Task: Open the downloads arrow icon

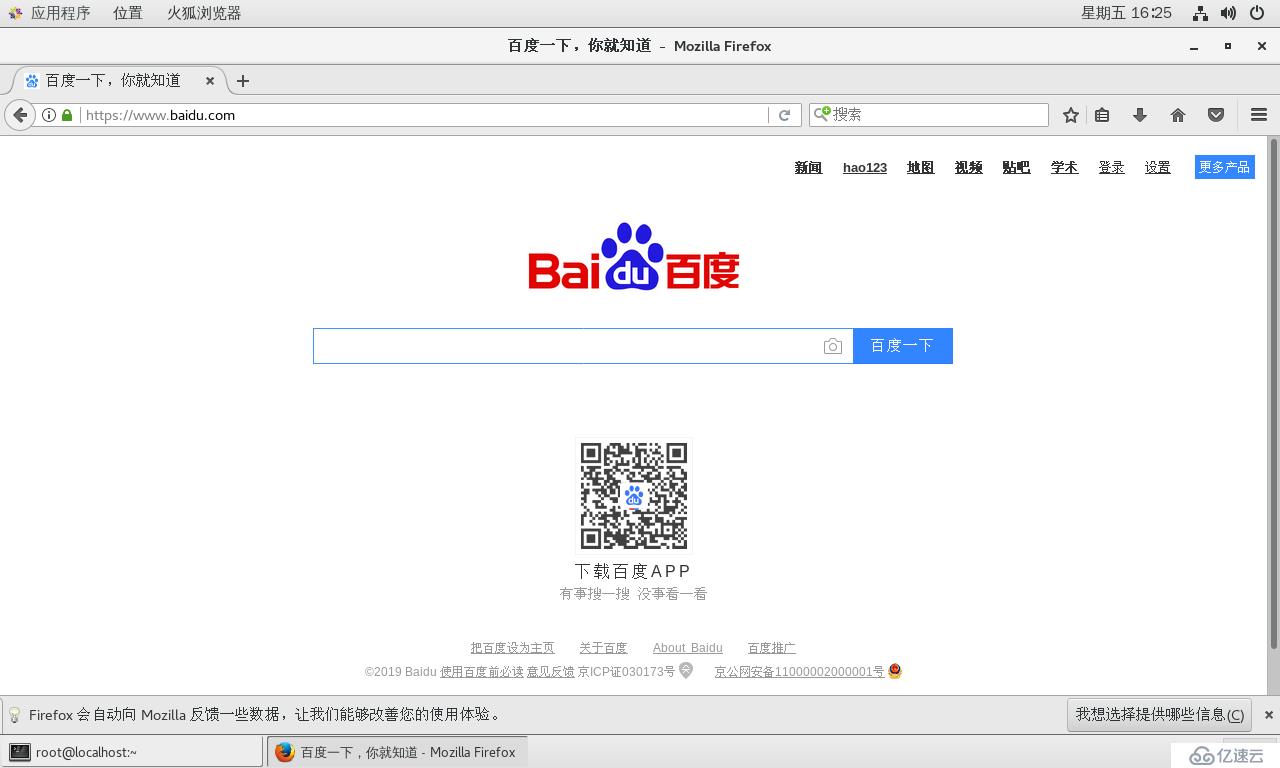Action: point(1140,115)
